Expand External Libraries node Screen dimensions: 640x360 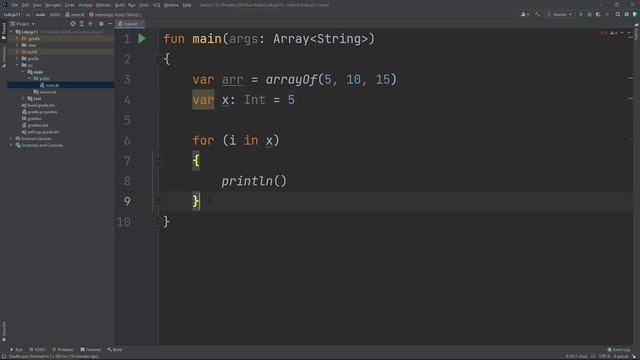(11, 138)
